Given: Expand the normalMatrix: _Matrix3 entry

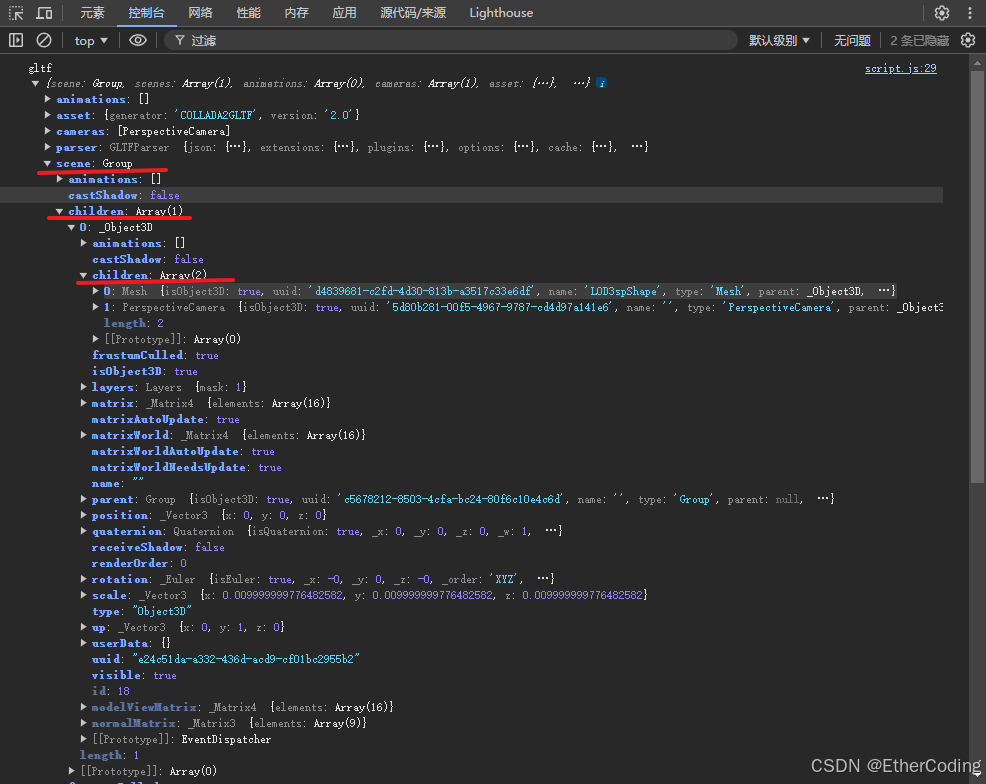Looking at the screenshot, I should point(84,723).
